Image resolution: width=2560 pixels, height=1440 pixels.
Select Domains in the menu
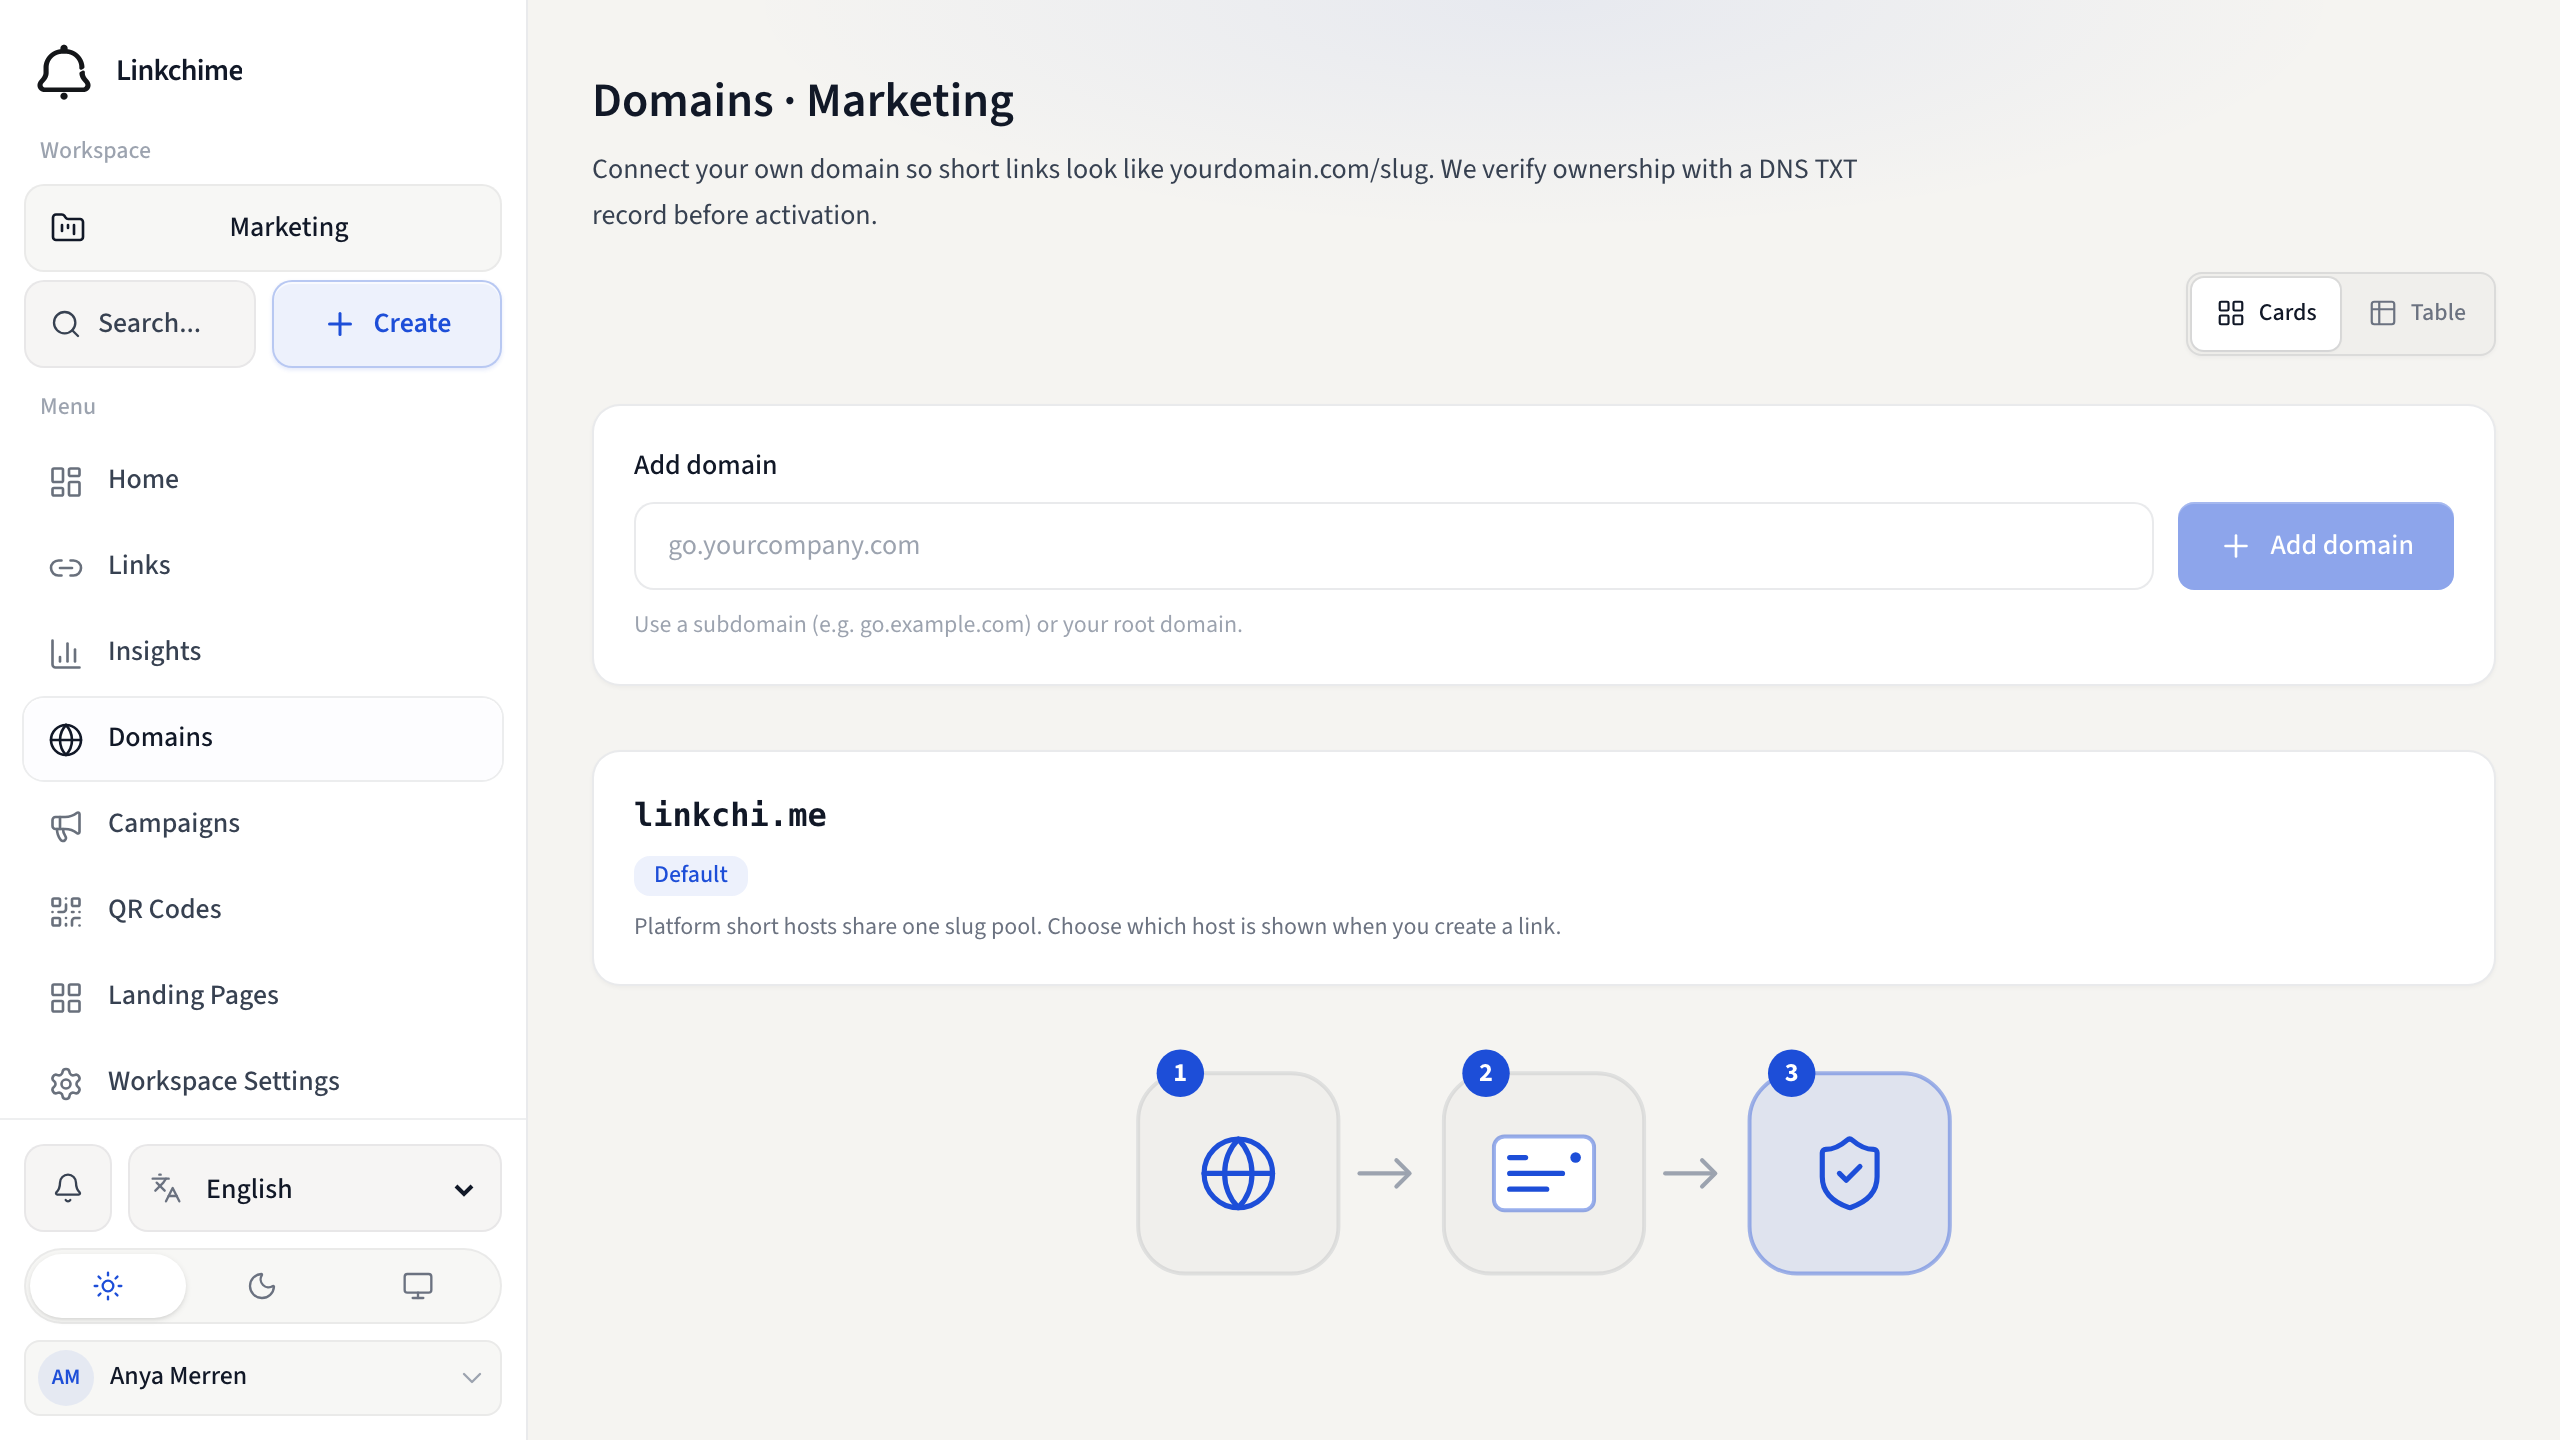(263, 738)
